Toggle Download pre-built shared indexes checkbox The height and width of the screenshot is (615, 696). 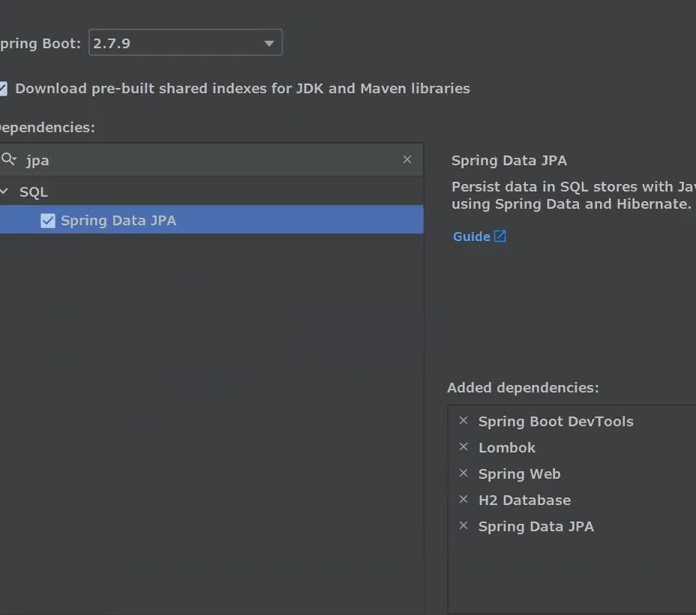3,88
